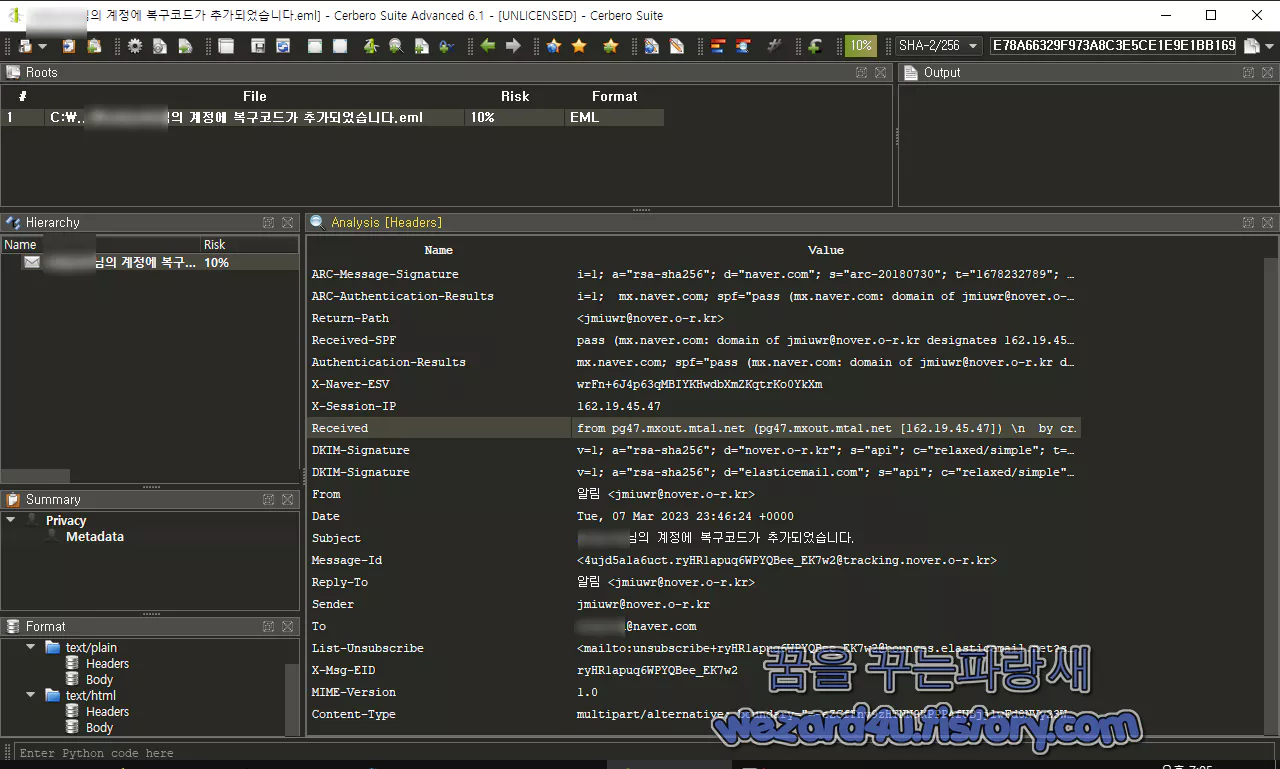The width and height of the screenshot is (1280, 769).
Task: Select the X-Session-IP header row
Action: click(x=694, y=406)
